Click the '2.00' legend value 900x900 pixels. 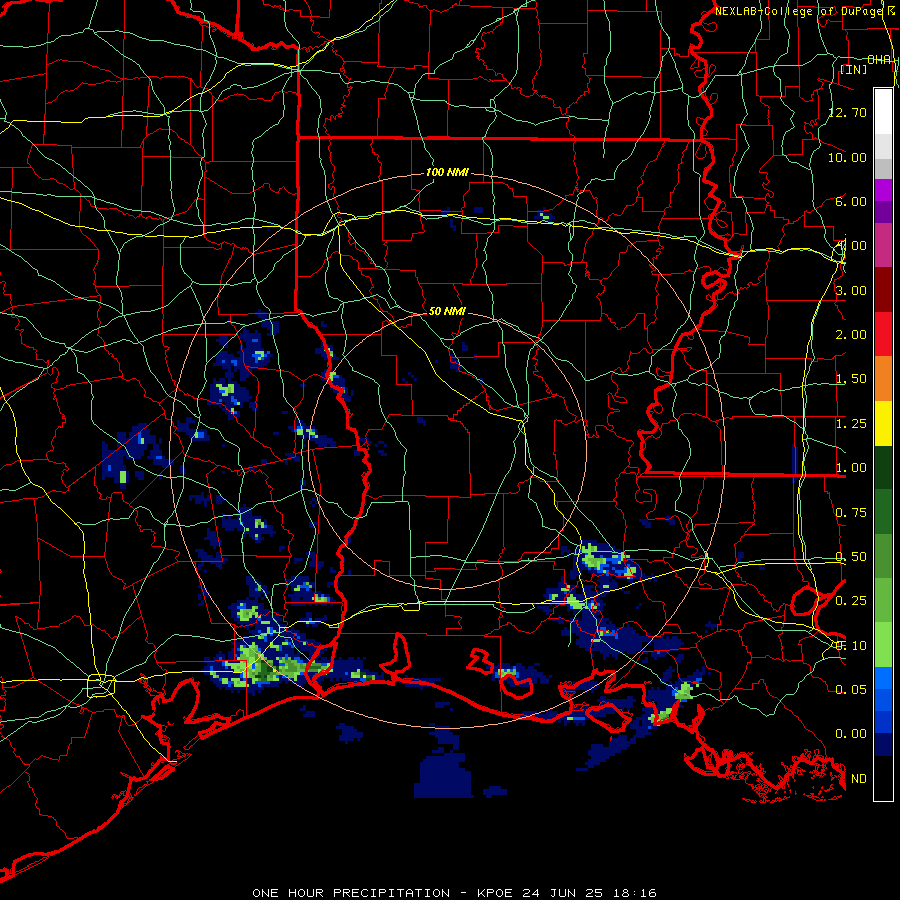point(851,335)
